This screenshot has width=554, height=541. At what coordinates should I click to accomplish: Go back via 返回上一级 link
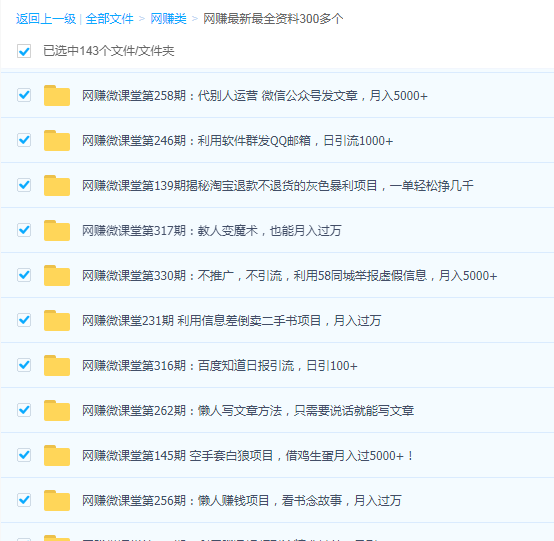pos(46,19)
